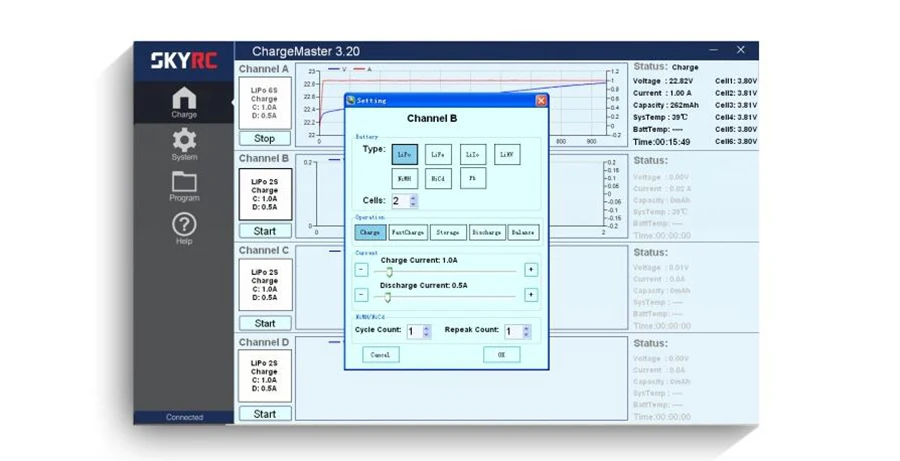Open the Help question mark section

click(x=184, y=228)
